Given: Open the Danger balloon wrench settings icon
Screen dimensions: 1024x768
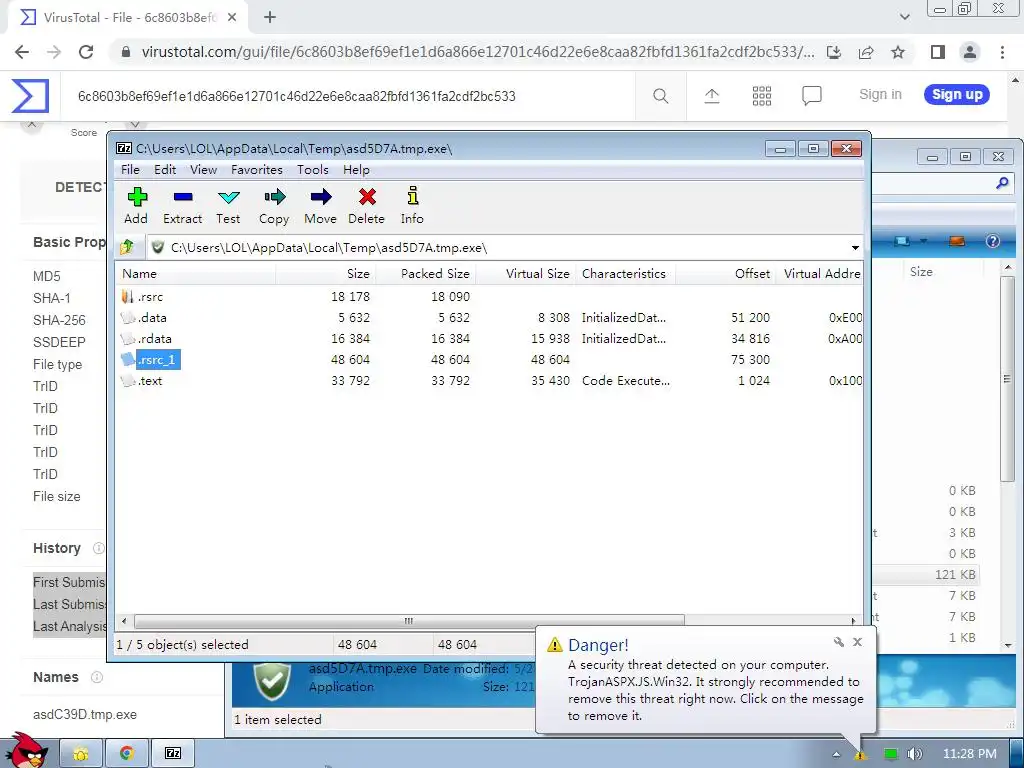Looking at the screenshot, I should (839, 643).
